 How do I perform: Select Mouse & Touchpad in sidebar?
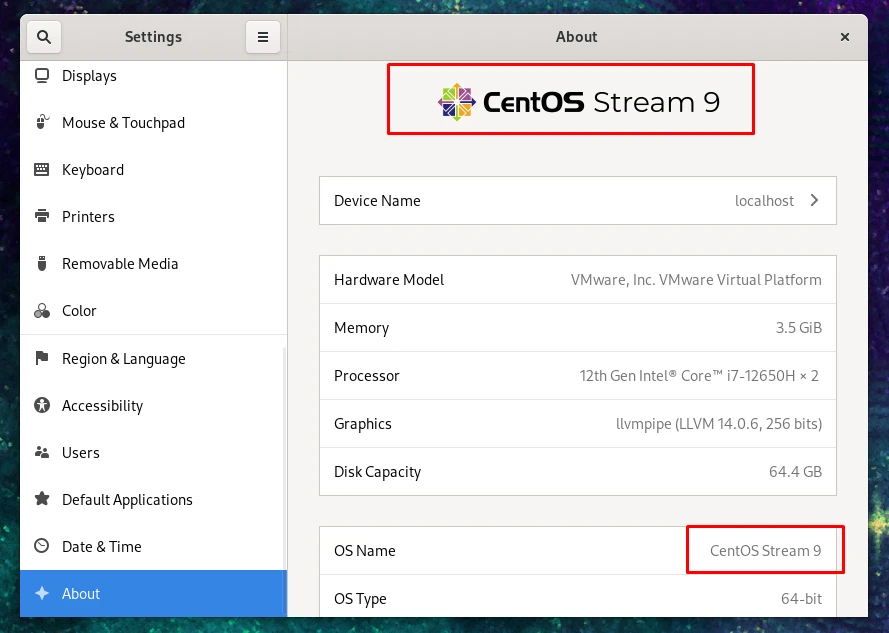point(153,123)
